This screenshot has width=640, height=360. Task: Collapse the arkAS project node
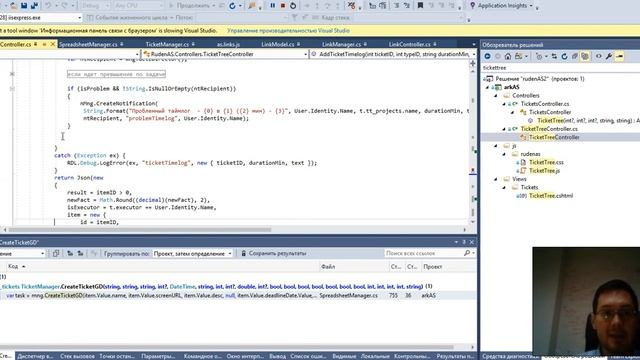pyautogui.click(x=487, y=87)
